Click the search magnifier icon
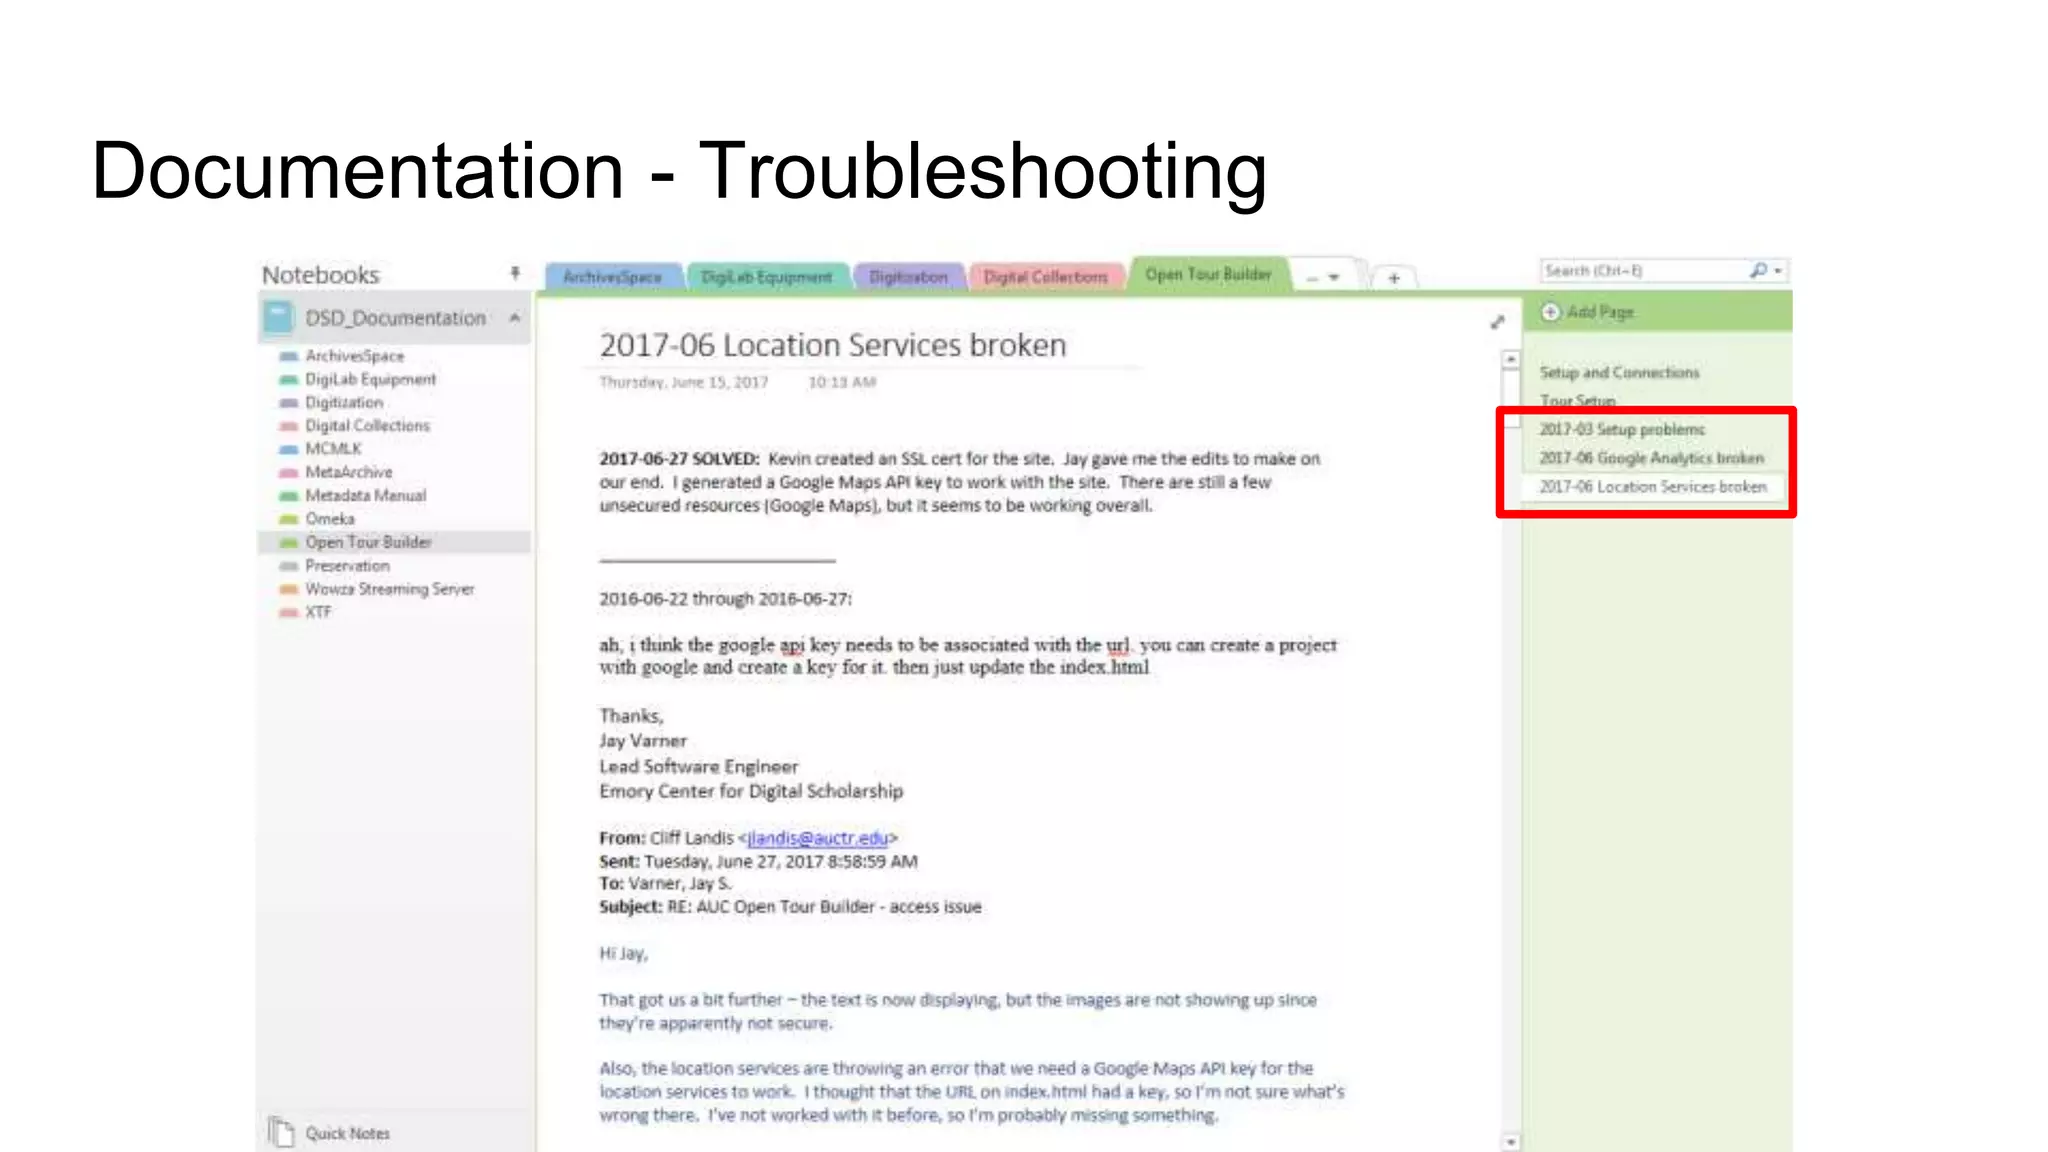 [1757, 270]
